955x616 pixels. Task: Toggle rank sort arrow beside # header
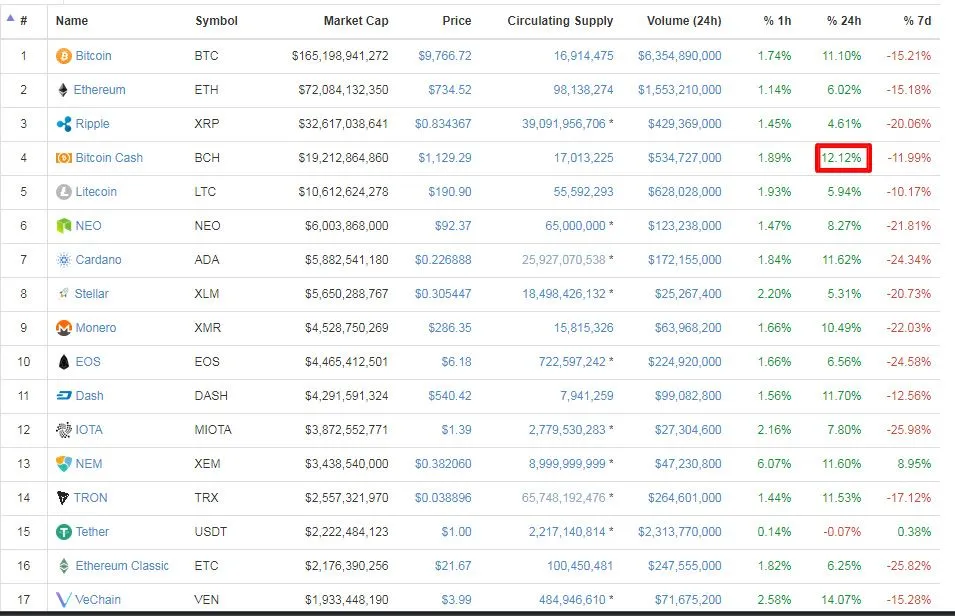pyautogui.click(x=10, y=18)
